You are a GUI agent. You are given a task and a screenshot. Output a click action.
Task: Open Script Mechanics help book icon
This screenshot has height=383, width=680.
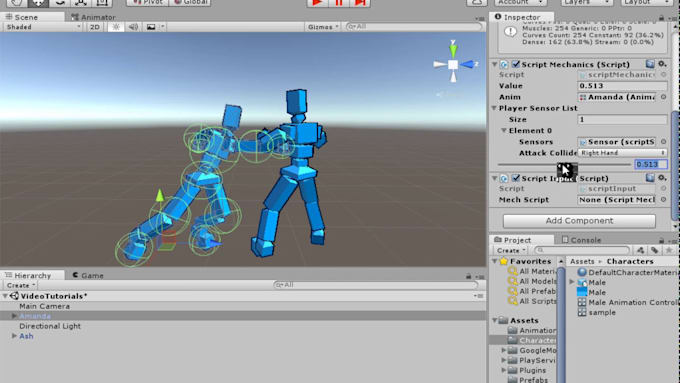pyautogui.click(x=650, y=64)
